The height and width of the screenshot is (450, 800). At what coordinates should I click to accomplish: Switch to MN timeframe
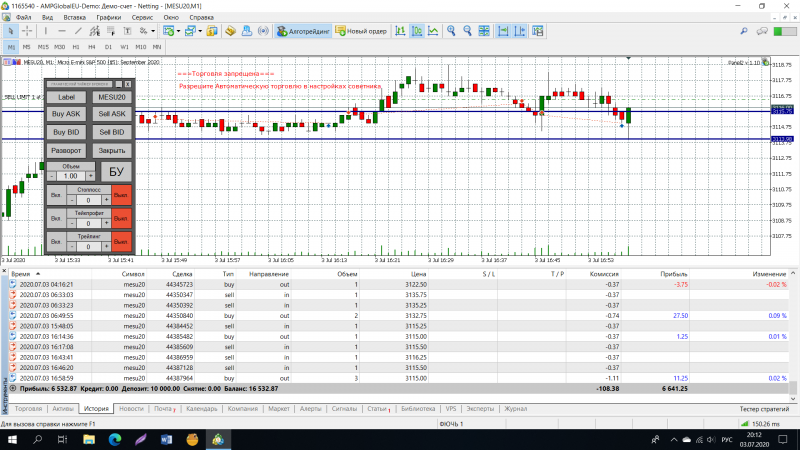point(157,47)
